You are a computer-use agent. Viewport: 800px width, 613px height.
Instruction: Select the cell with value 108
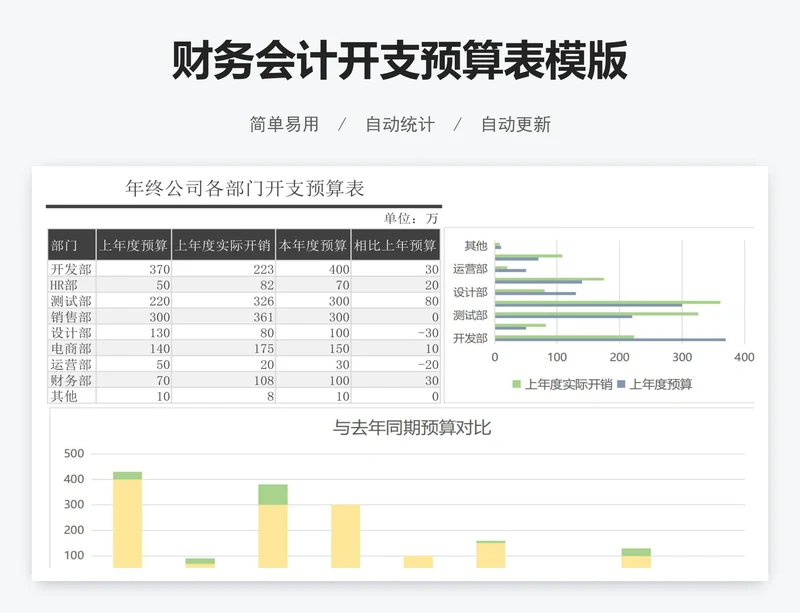(223, 380)
